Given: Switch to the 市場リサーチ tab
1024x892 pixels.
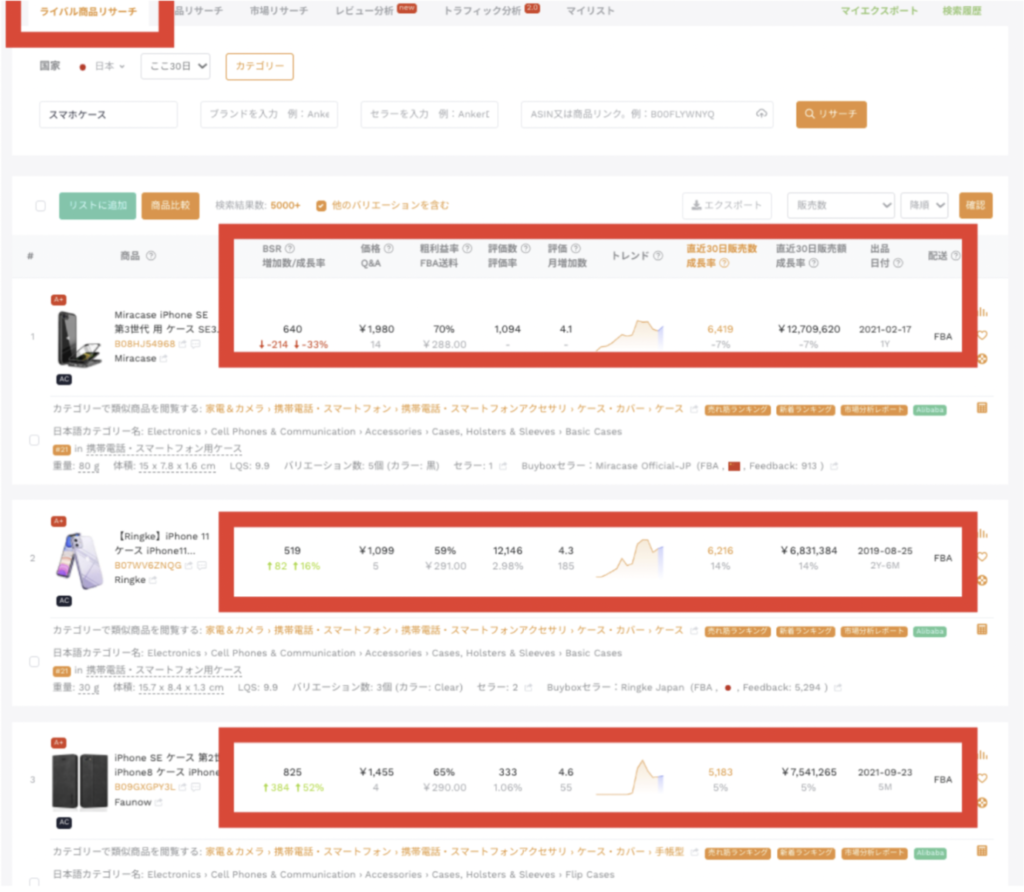Looking at the screenshot, I should 279,10.
